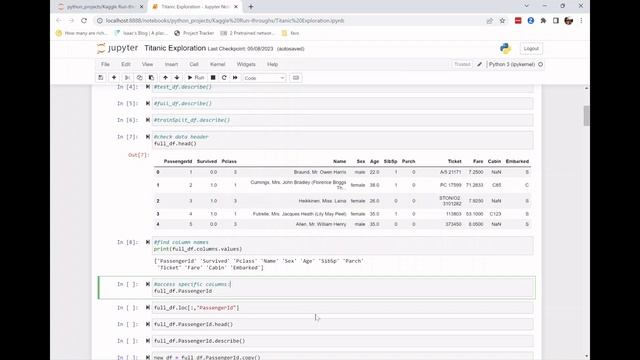Click the full_df.PassengerId.describe() cell
This screenshot has width=640, height=360.
342,341
